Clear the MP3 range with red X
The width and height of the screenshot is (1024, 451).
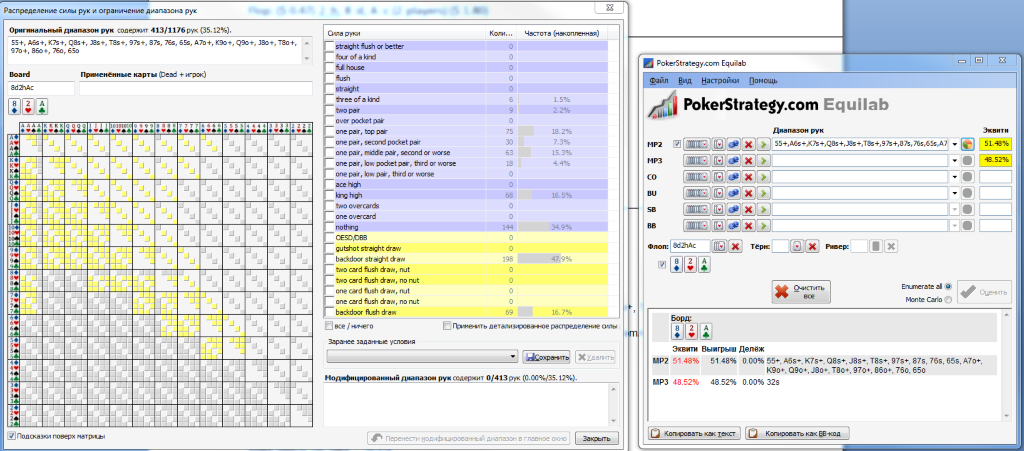pos(748,160)
